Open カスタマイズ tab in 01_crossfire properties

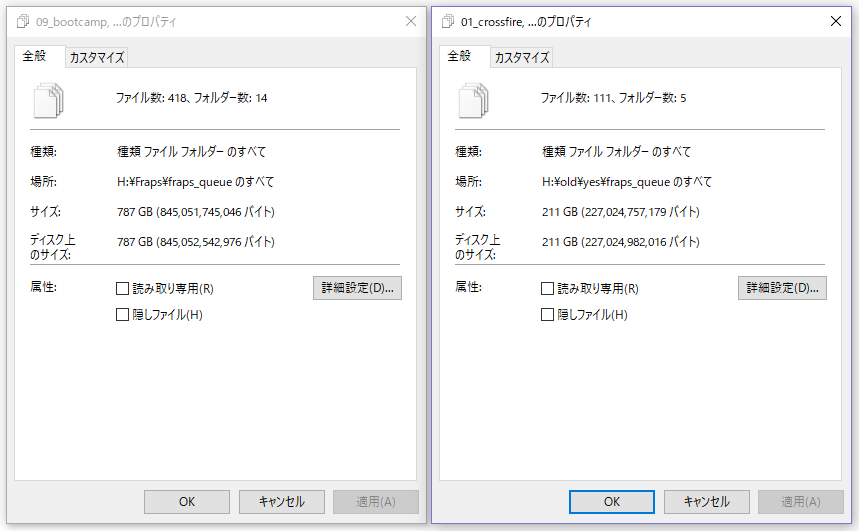522,58
